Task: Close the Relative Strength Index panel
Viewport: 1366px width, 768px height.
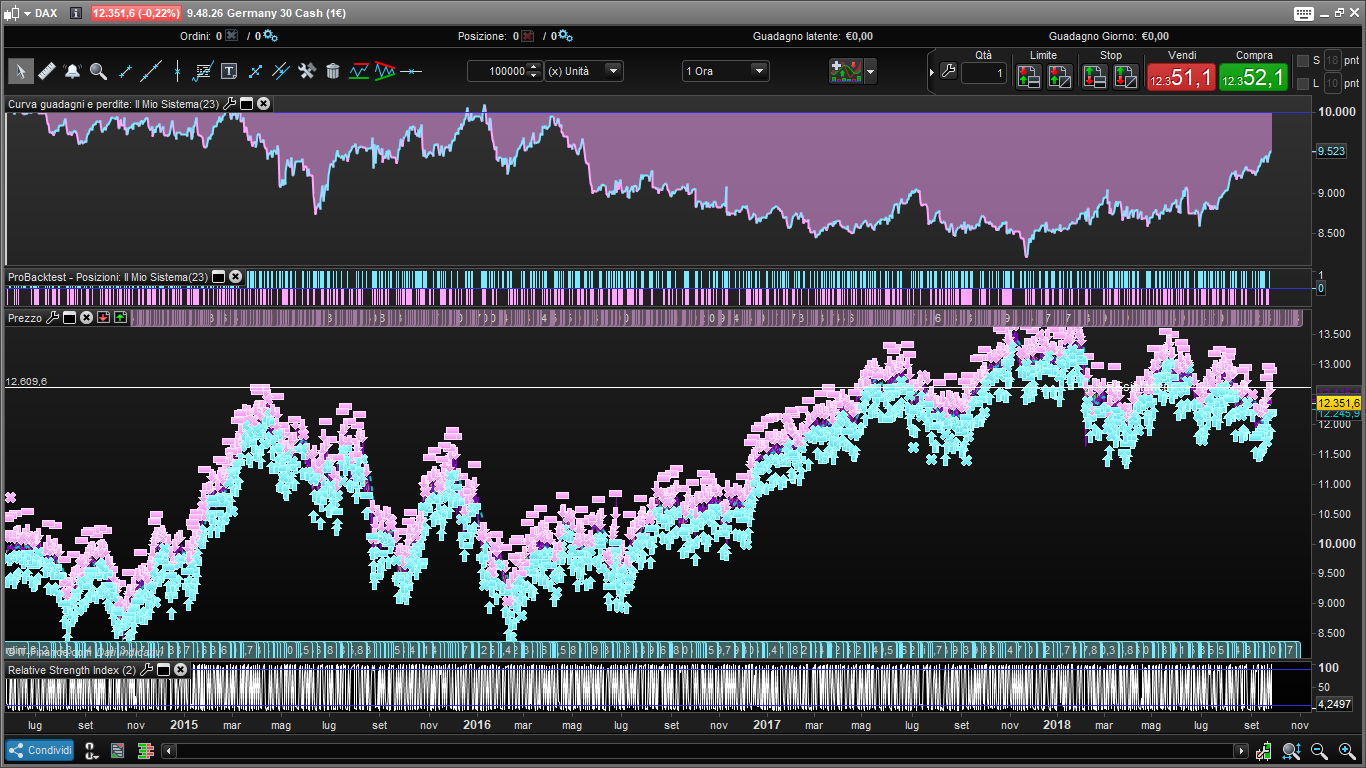Action: point(181,669)
